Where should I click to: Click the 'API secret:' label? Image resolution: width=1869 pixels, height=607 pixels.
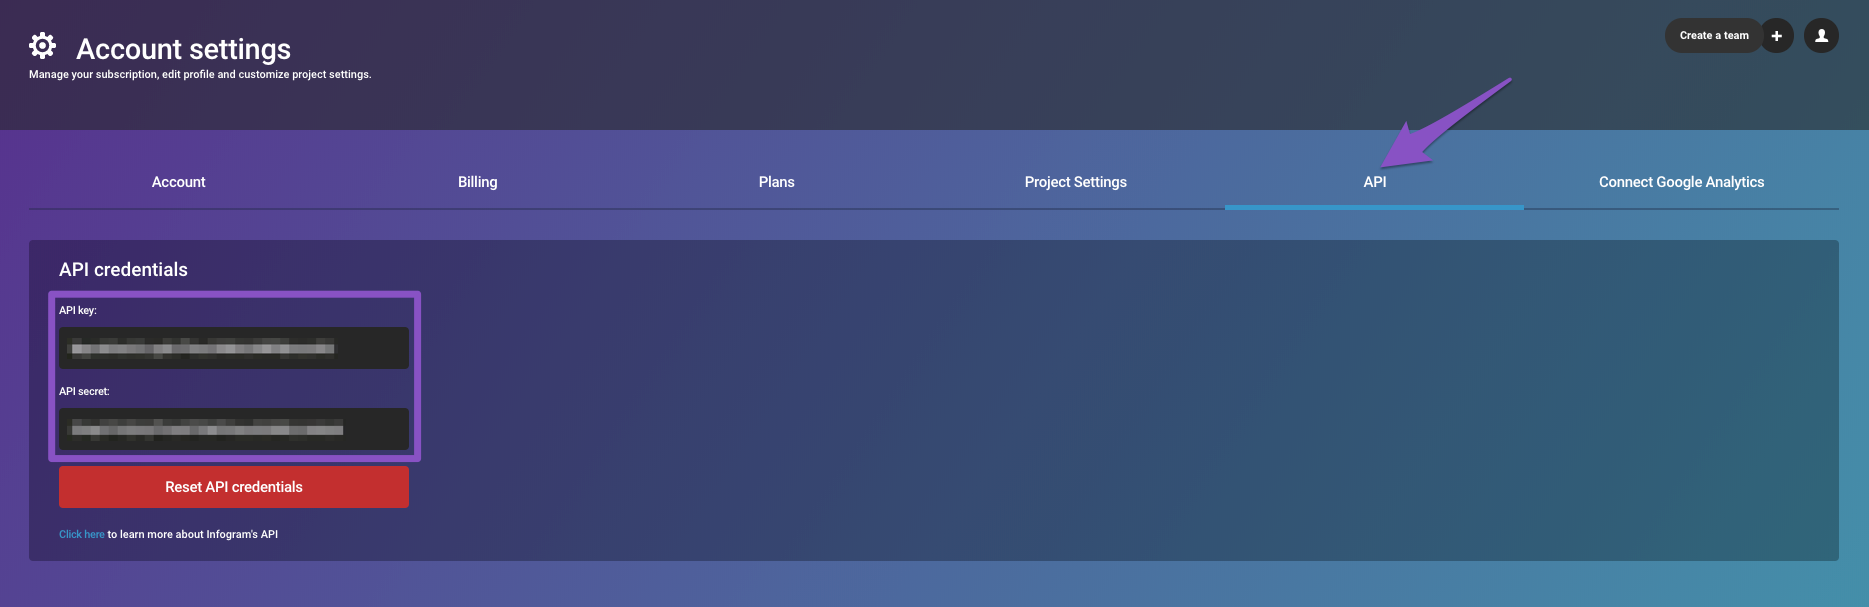[84, 391]
